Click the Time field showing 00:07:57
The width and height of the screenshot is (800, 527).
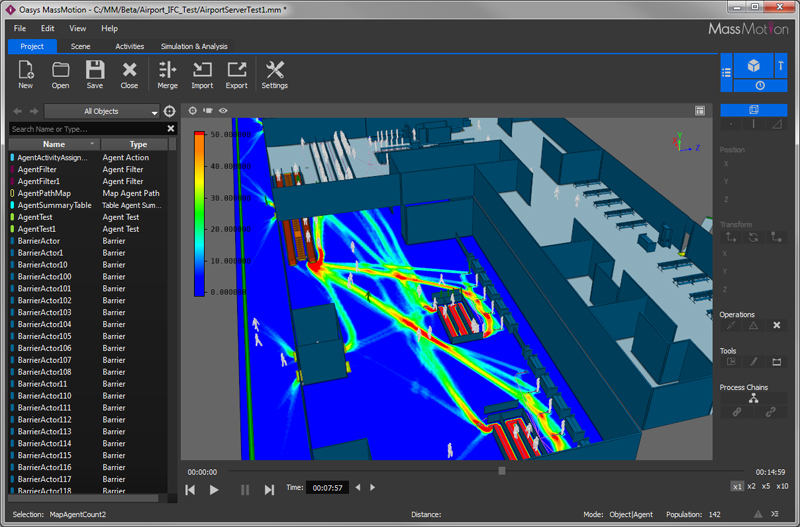tap(327, 488)
